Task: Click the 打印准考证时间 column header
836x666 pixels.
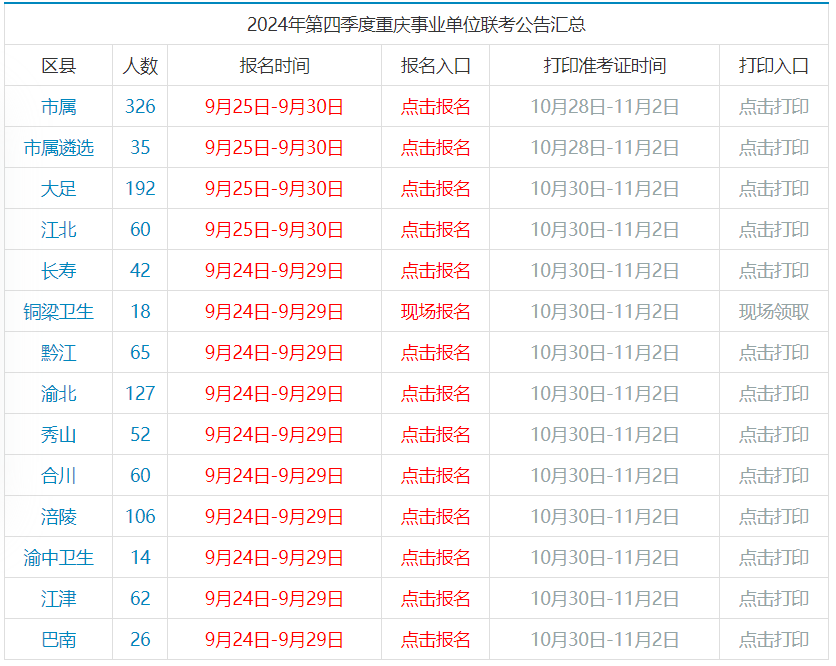Action: [604, 66]
